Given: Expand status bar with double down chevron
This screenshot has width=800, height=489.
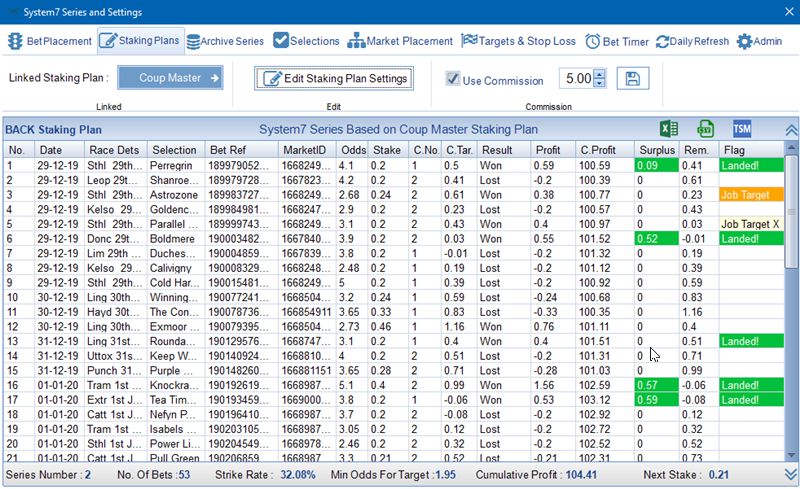Looking at the screenshot, I should pos(791,475).
